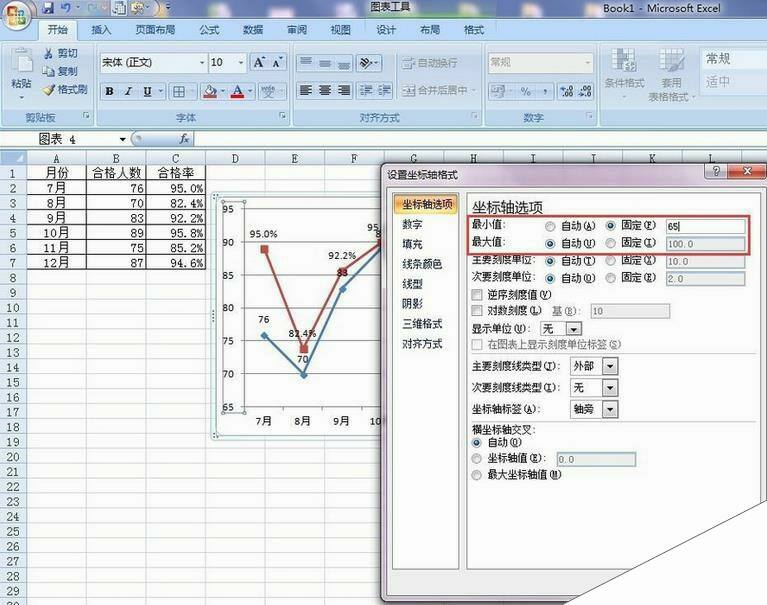
Task: Switch to 设计 chart tools tab
Action: coord(386,30)
